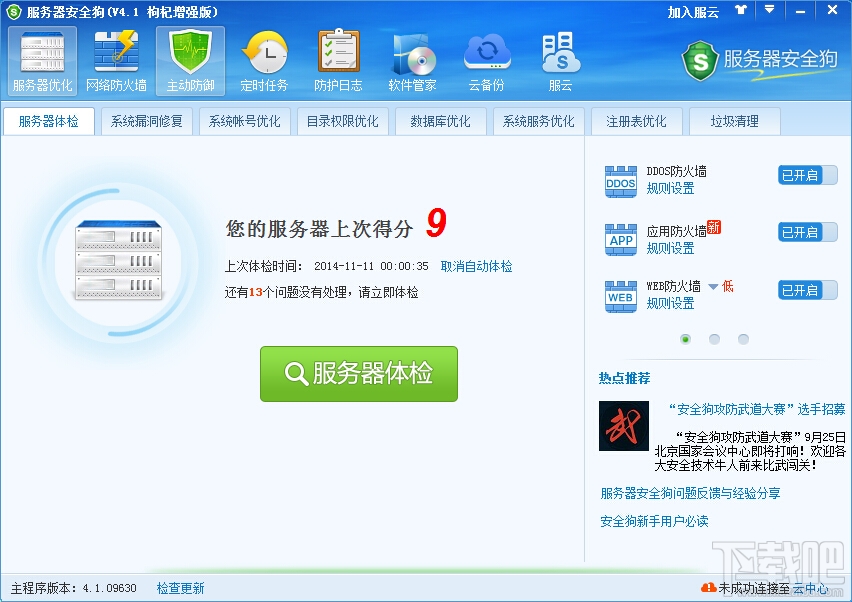Viewport: 852px width, 602px height.
Task: Click the 取消自动体检 link
Action: click(477, 266)
